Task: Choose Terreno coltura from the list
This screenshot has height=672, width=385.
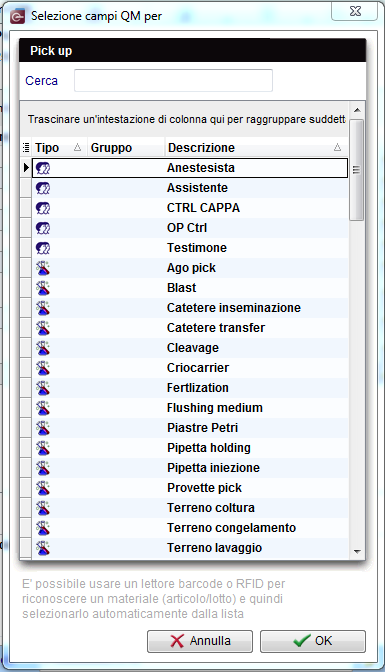Action: (x=189, y=508)
